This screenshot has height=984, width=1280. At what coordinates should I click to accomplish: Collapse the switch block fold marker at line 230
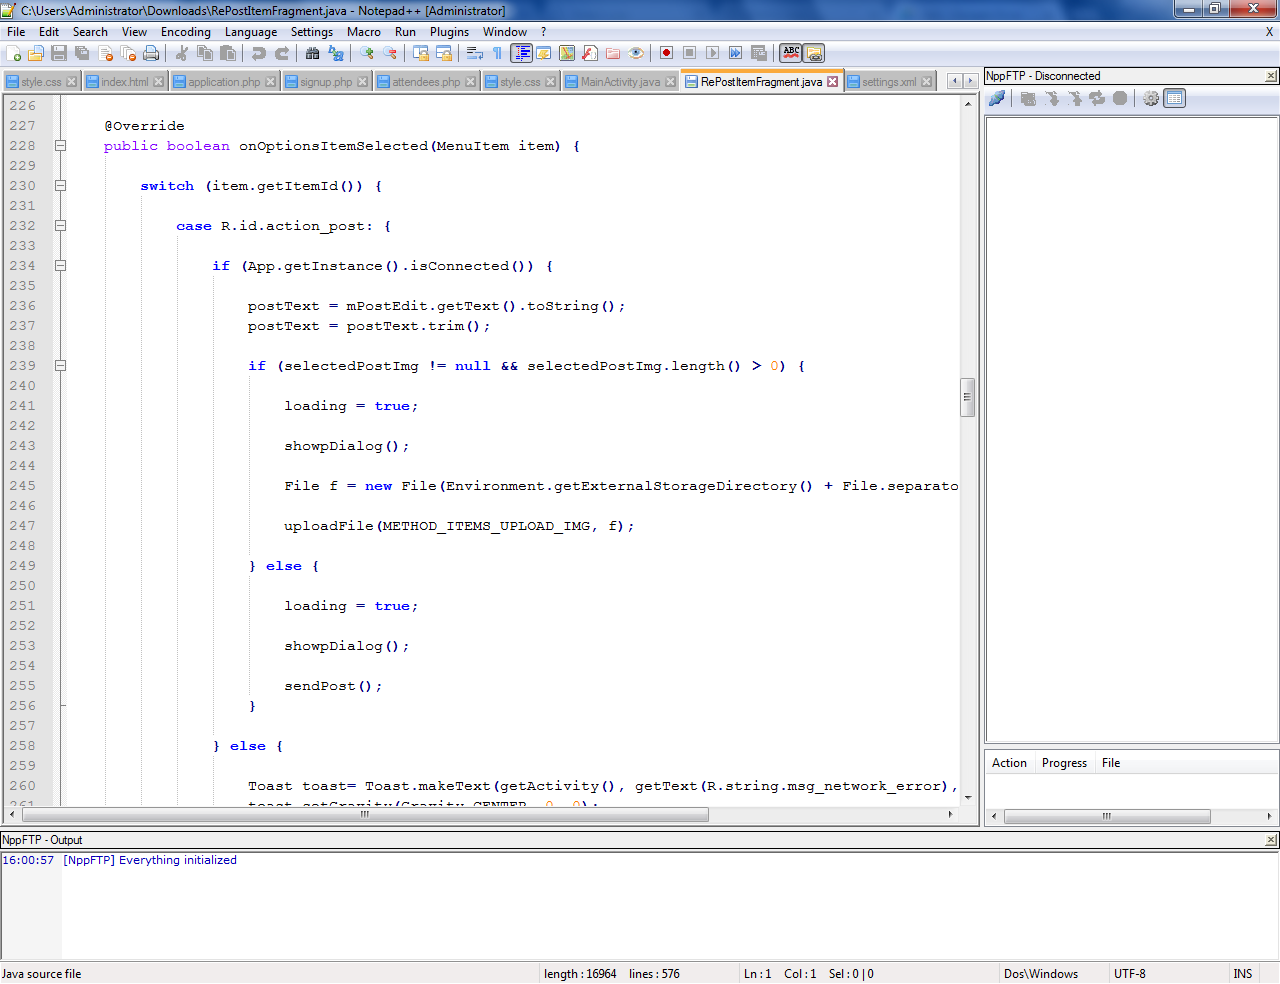[60, 186]
